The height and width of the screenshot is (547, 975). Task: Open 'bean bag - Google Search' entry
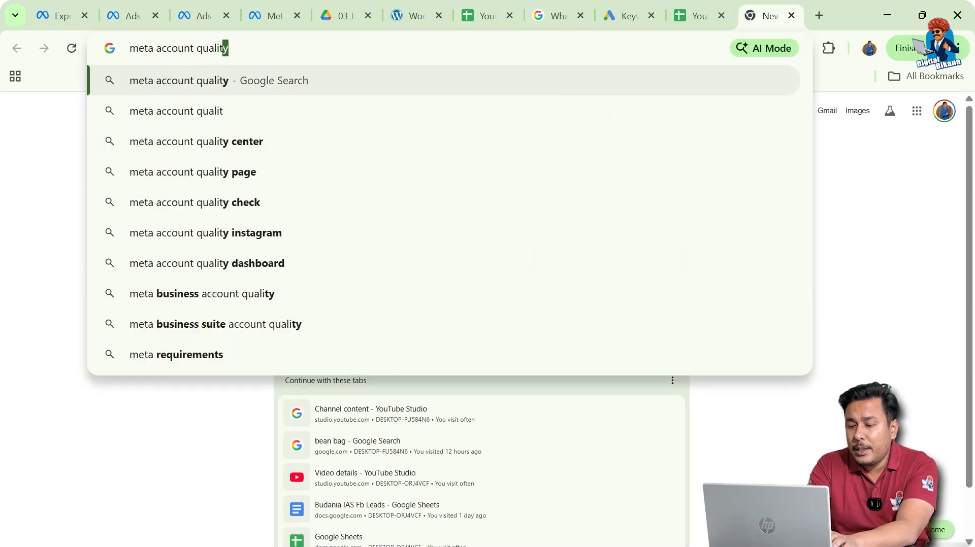(x=482, y=445)
